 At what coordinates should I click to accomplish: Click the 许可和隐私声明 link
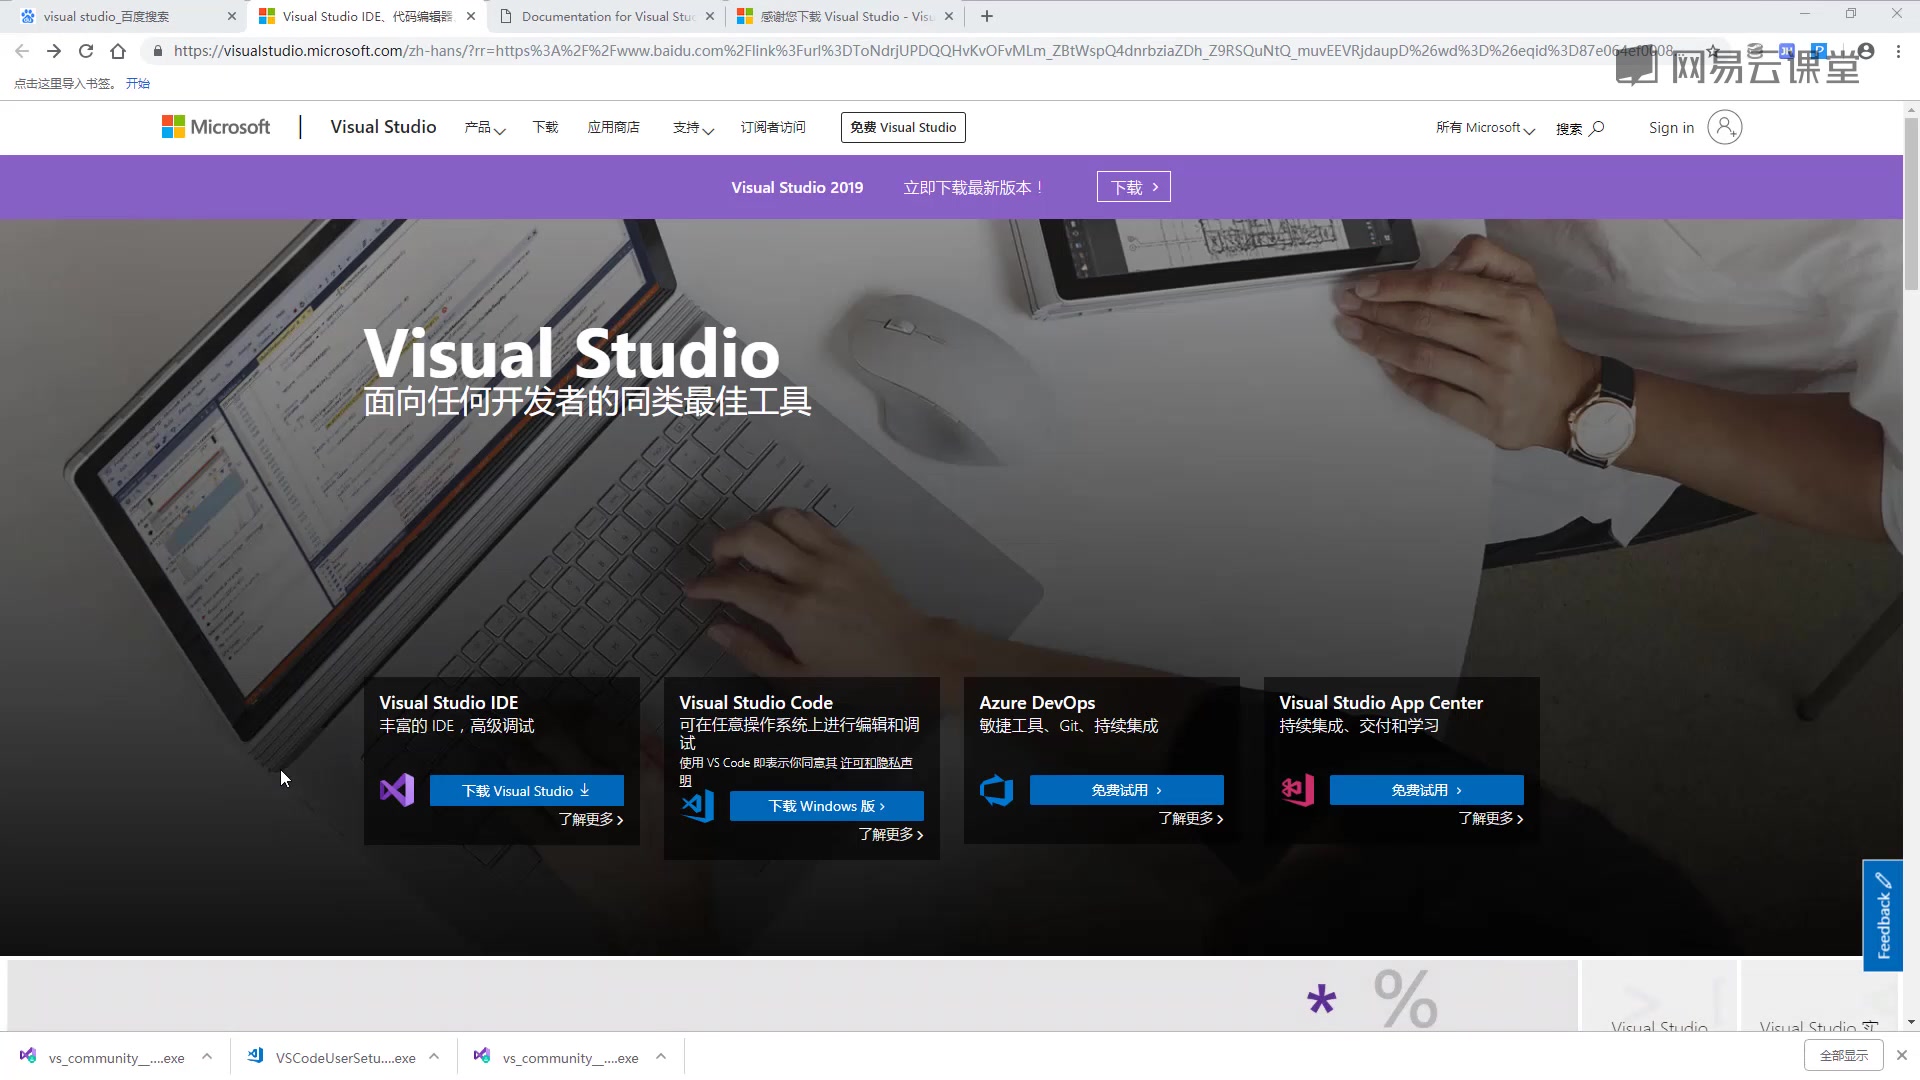876,763
